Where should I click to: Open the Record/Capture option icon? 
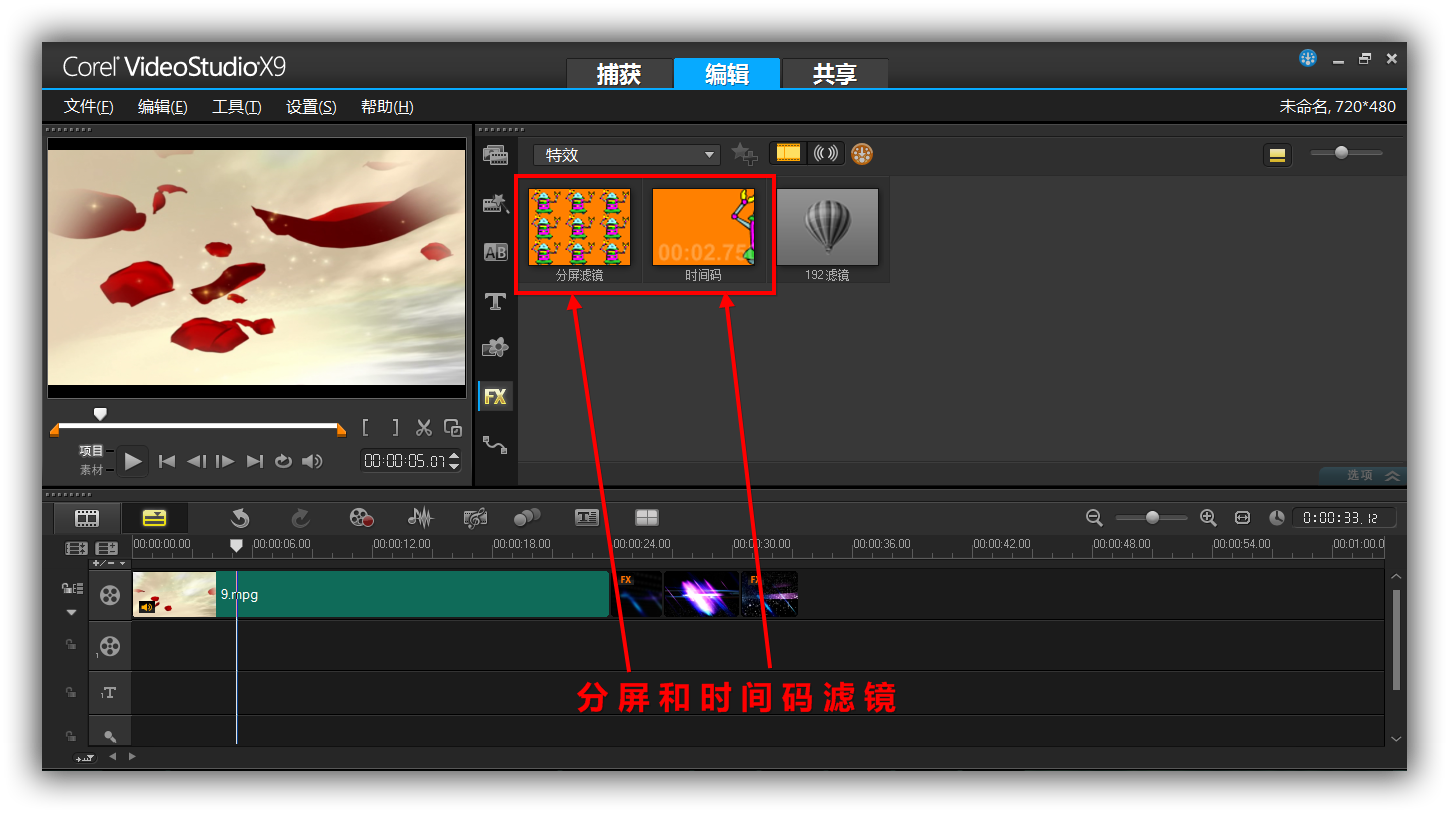pyautogui.click(x=361, y=517)
